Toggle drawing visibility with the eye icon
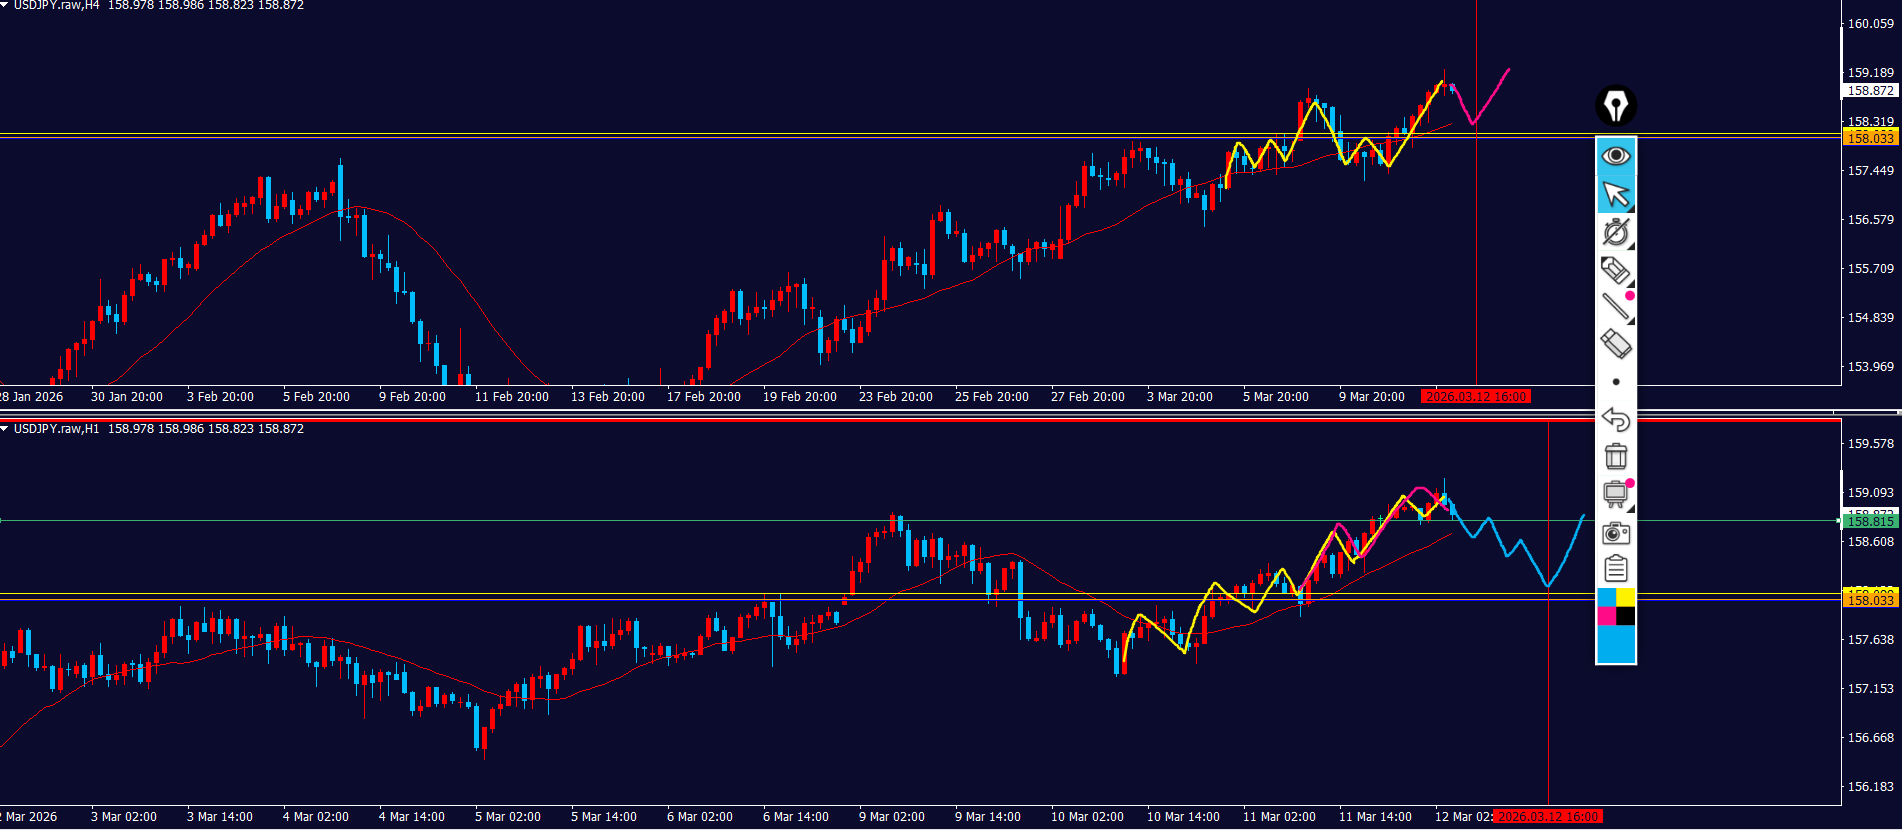This screenshot has width=1902, height=831. [x=1616, y=156]
